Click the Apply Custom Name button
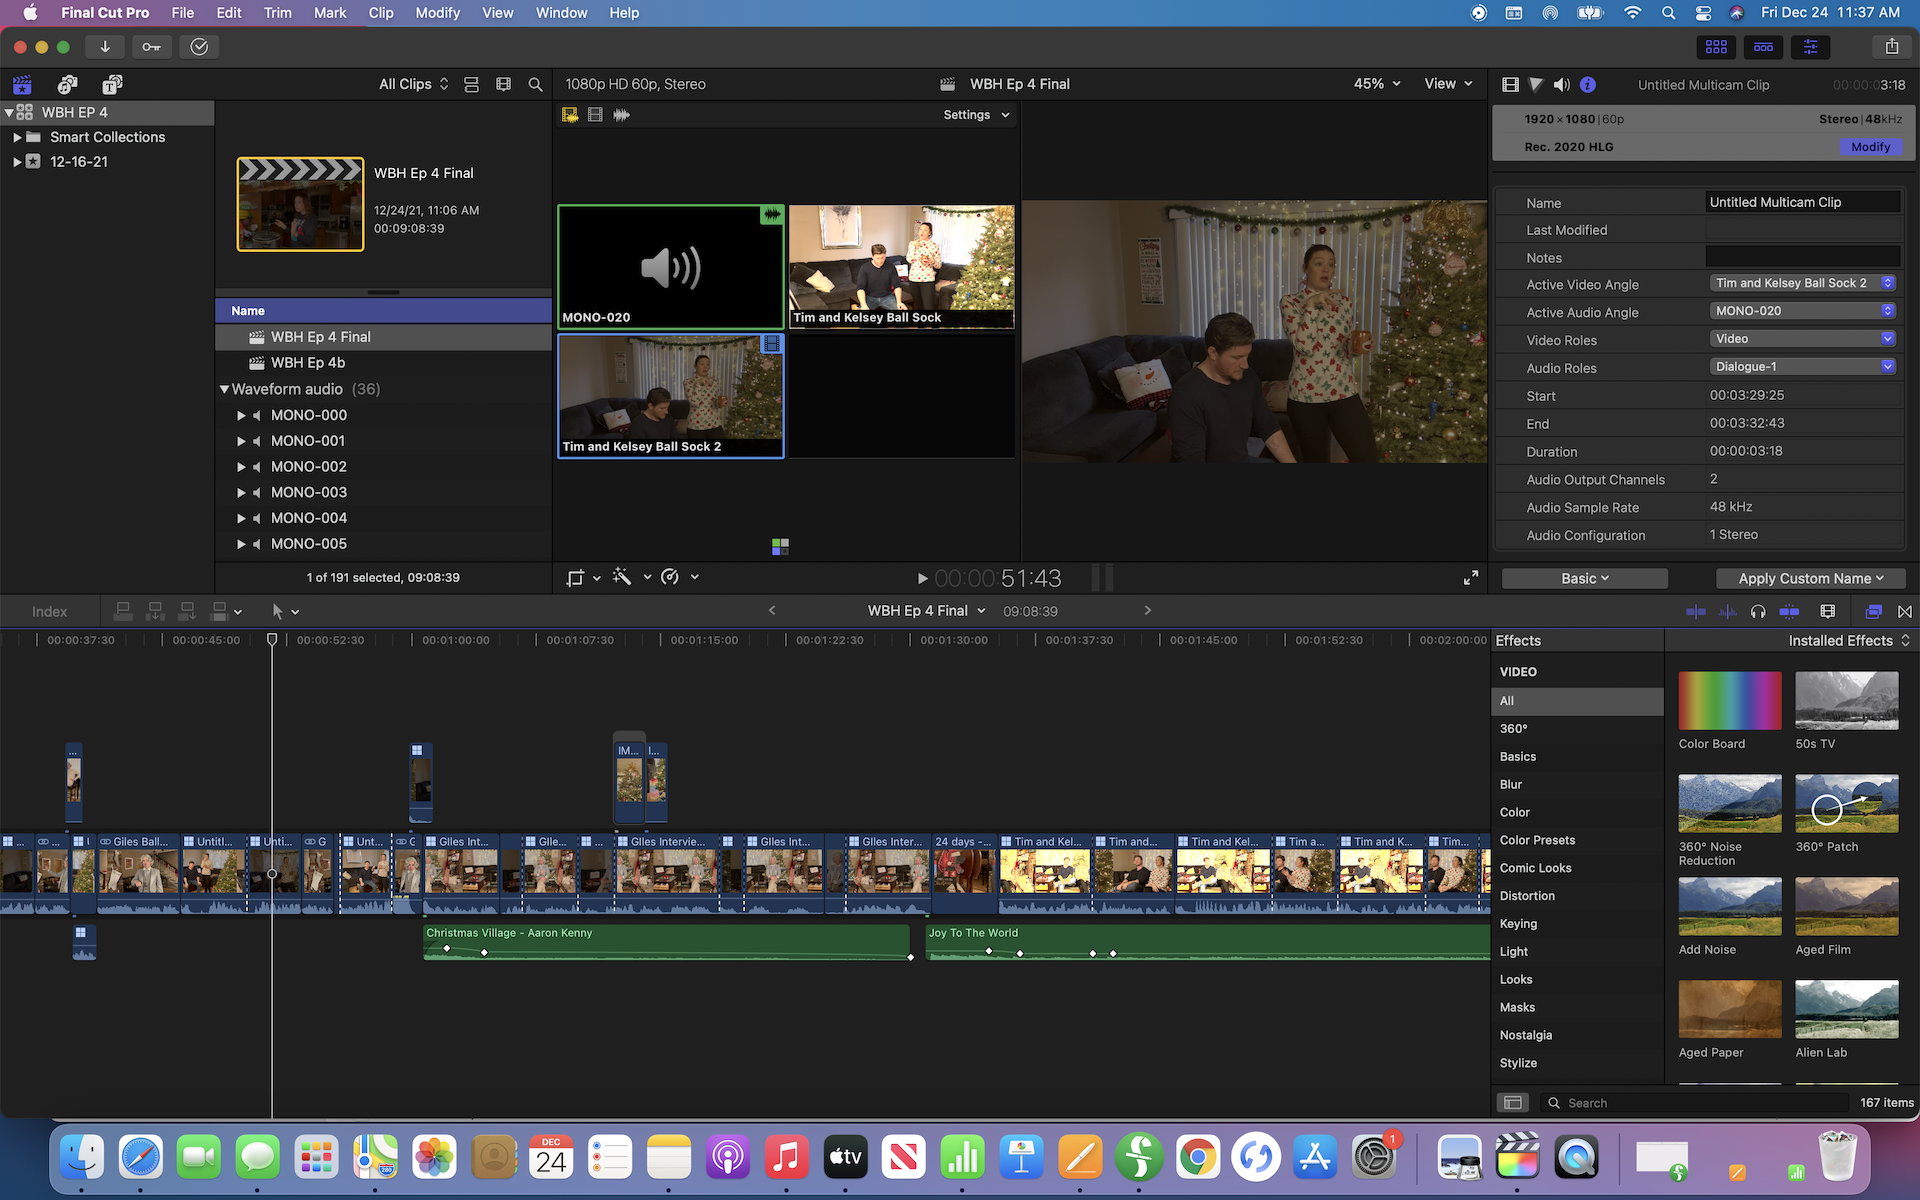The width and height of the screenshot is (1920, 1200). [1810, 578]
